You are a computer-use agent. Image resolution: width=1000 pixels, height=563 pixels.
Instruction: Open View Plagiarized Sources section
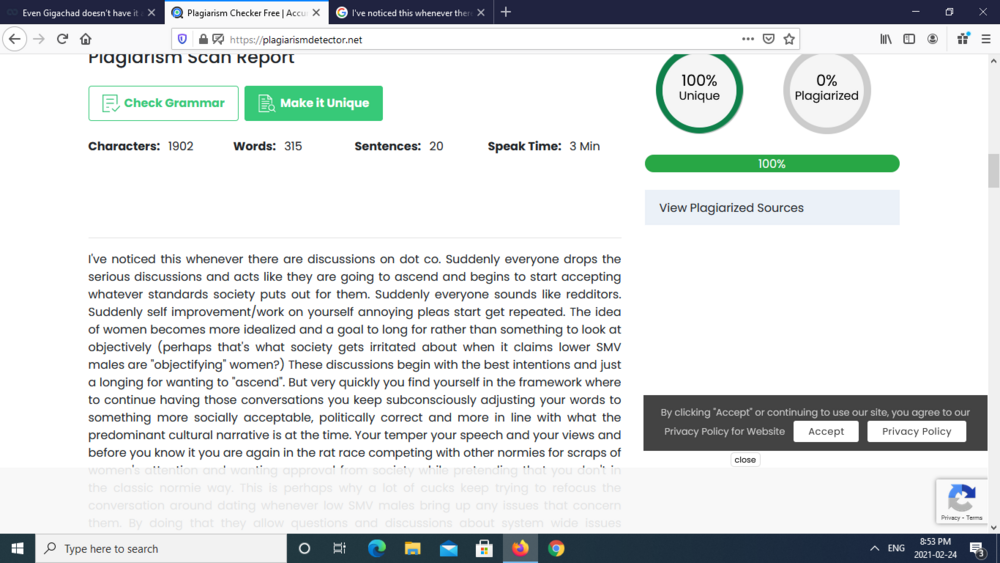pos(771,208)
